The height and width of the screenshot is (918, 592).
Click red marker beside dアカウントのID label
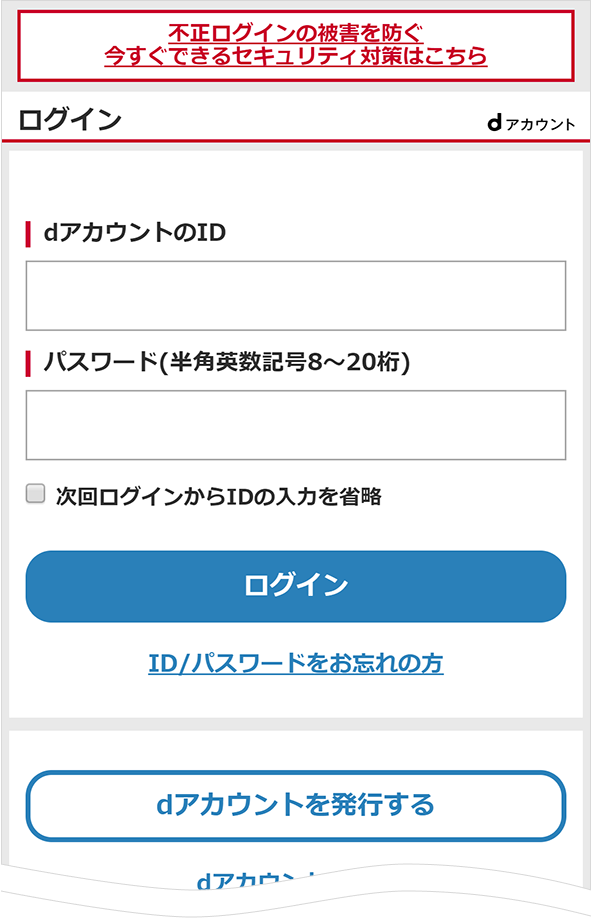28,234
